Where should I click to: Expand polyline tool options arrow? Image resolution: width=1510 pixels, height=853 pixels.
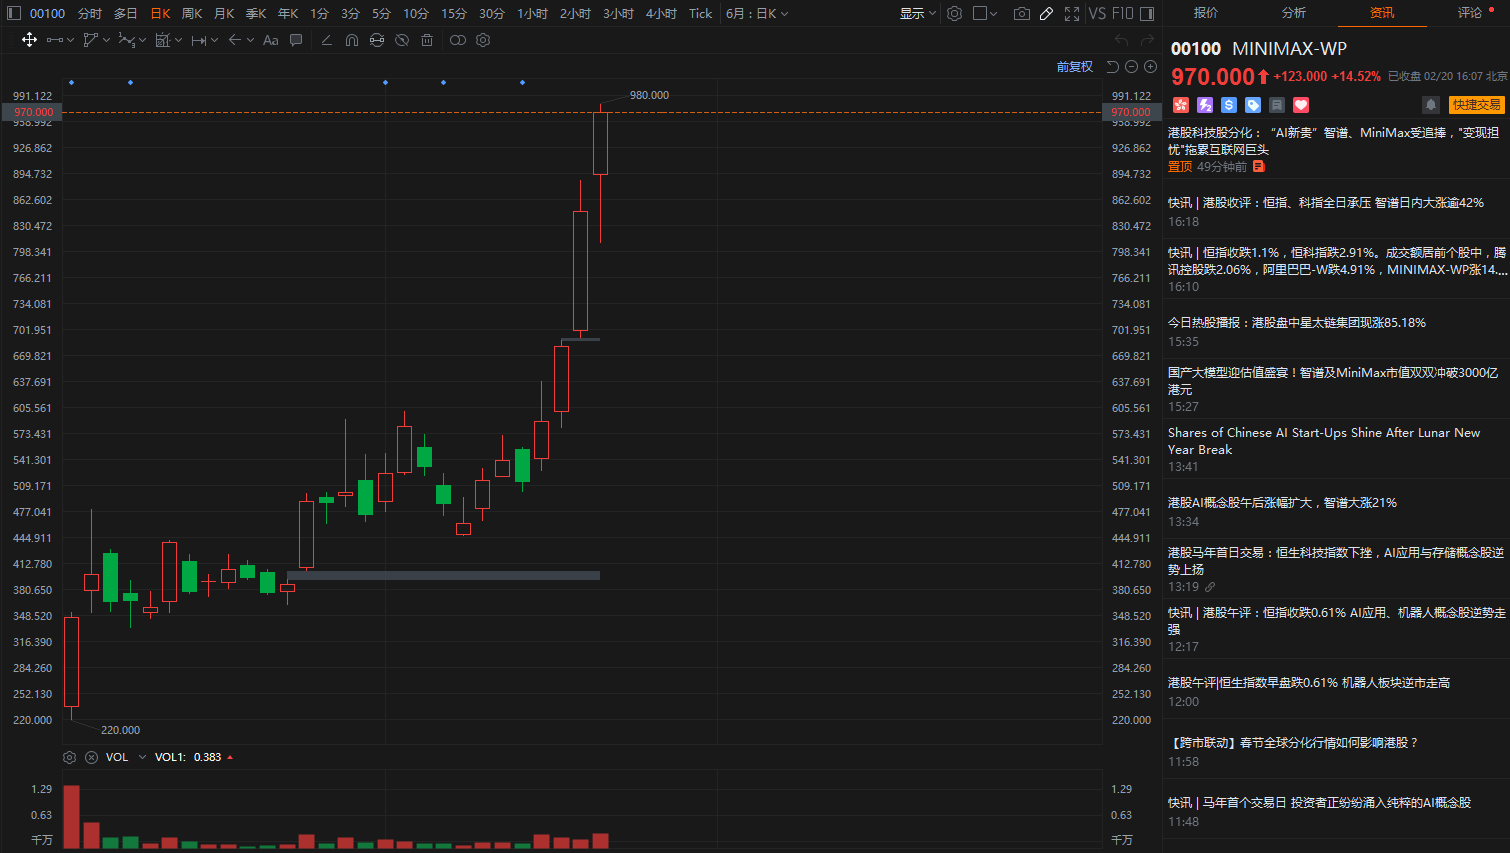[x=106, y=41]
